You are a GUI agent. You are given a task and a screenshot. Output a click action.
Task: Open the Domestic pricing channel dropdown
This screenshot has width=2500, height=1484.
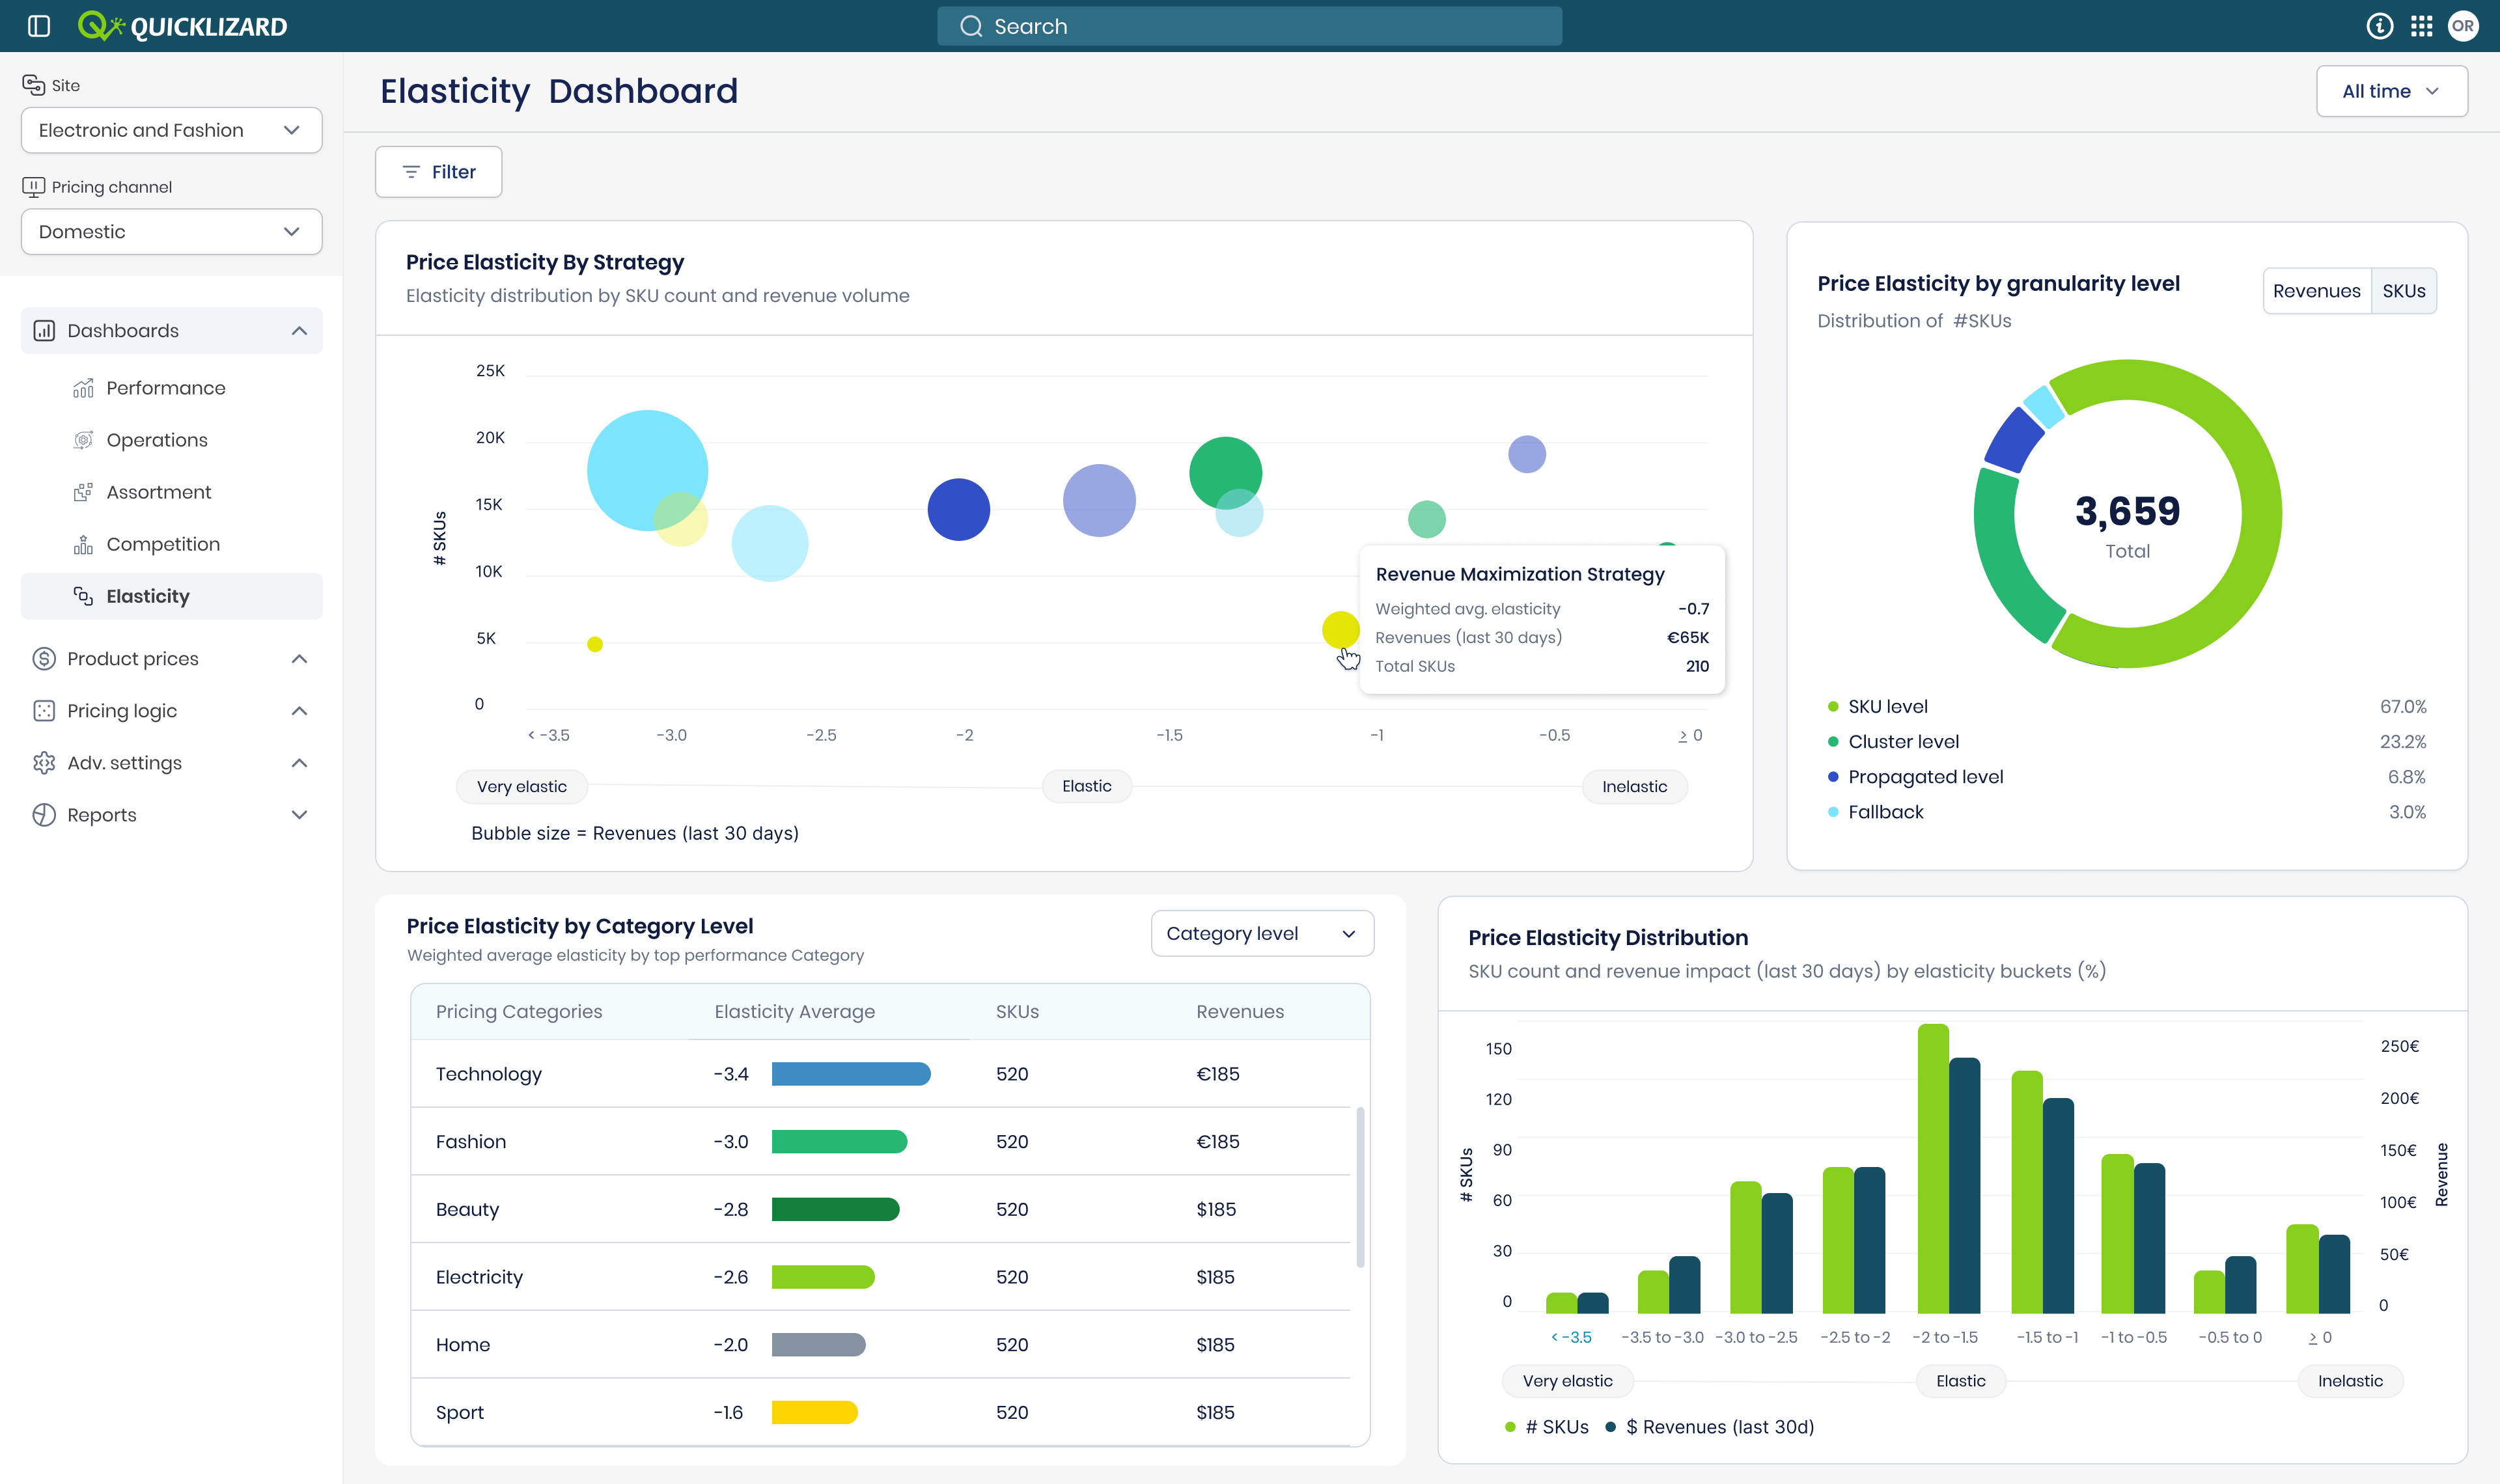(x=171, y=232)
